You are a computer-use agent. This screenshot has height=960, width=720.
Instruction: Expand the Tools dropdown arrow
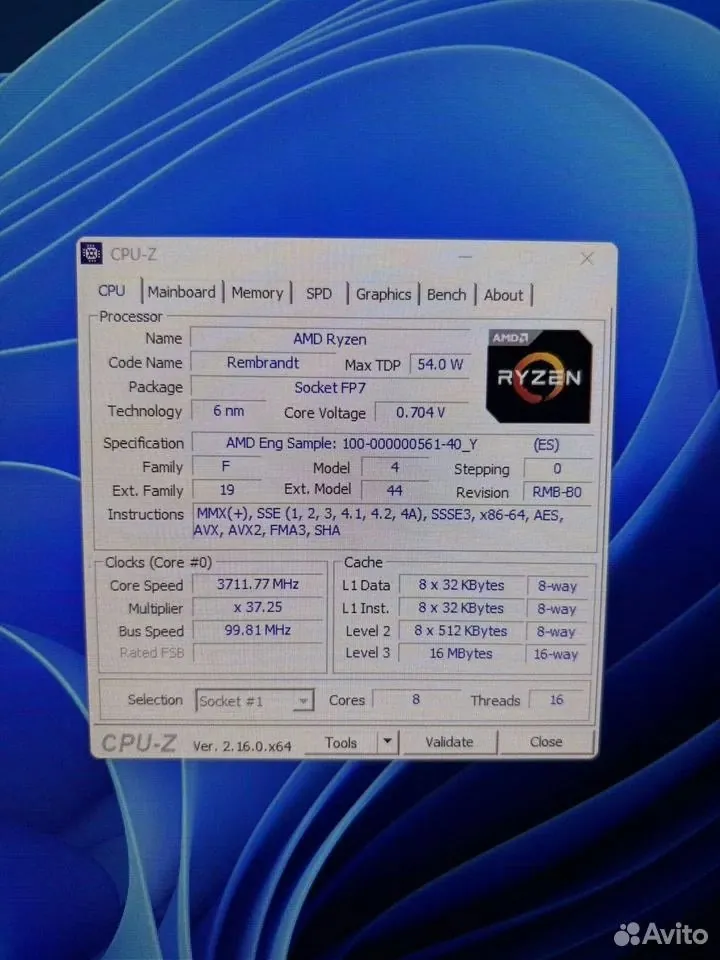coord(387,742)
